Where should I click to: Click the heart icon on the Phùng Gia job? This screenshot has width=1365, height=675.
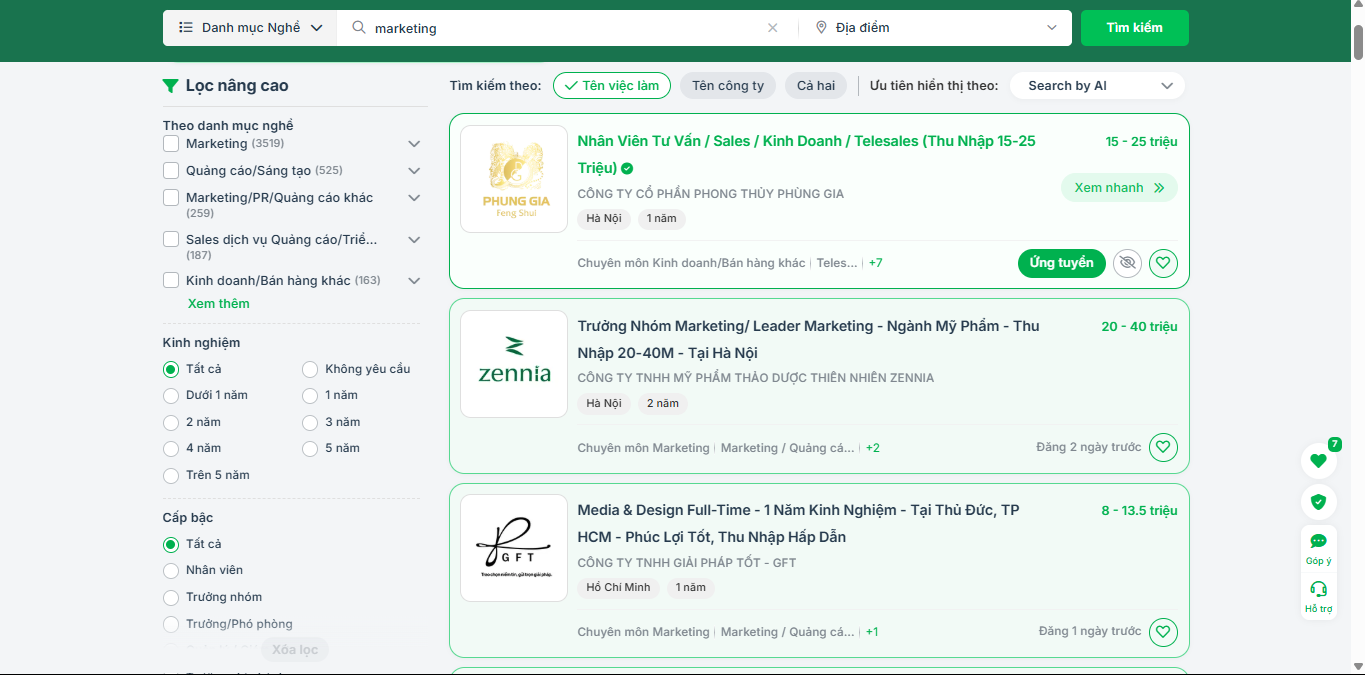[1162, 263]
